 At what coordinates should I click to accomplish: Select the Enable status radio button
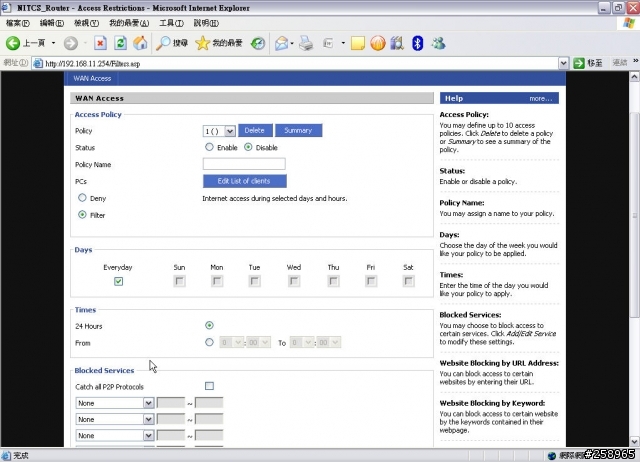[209, 147]
